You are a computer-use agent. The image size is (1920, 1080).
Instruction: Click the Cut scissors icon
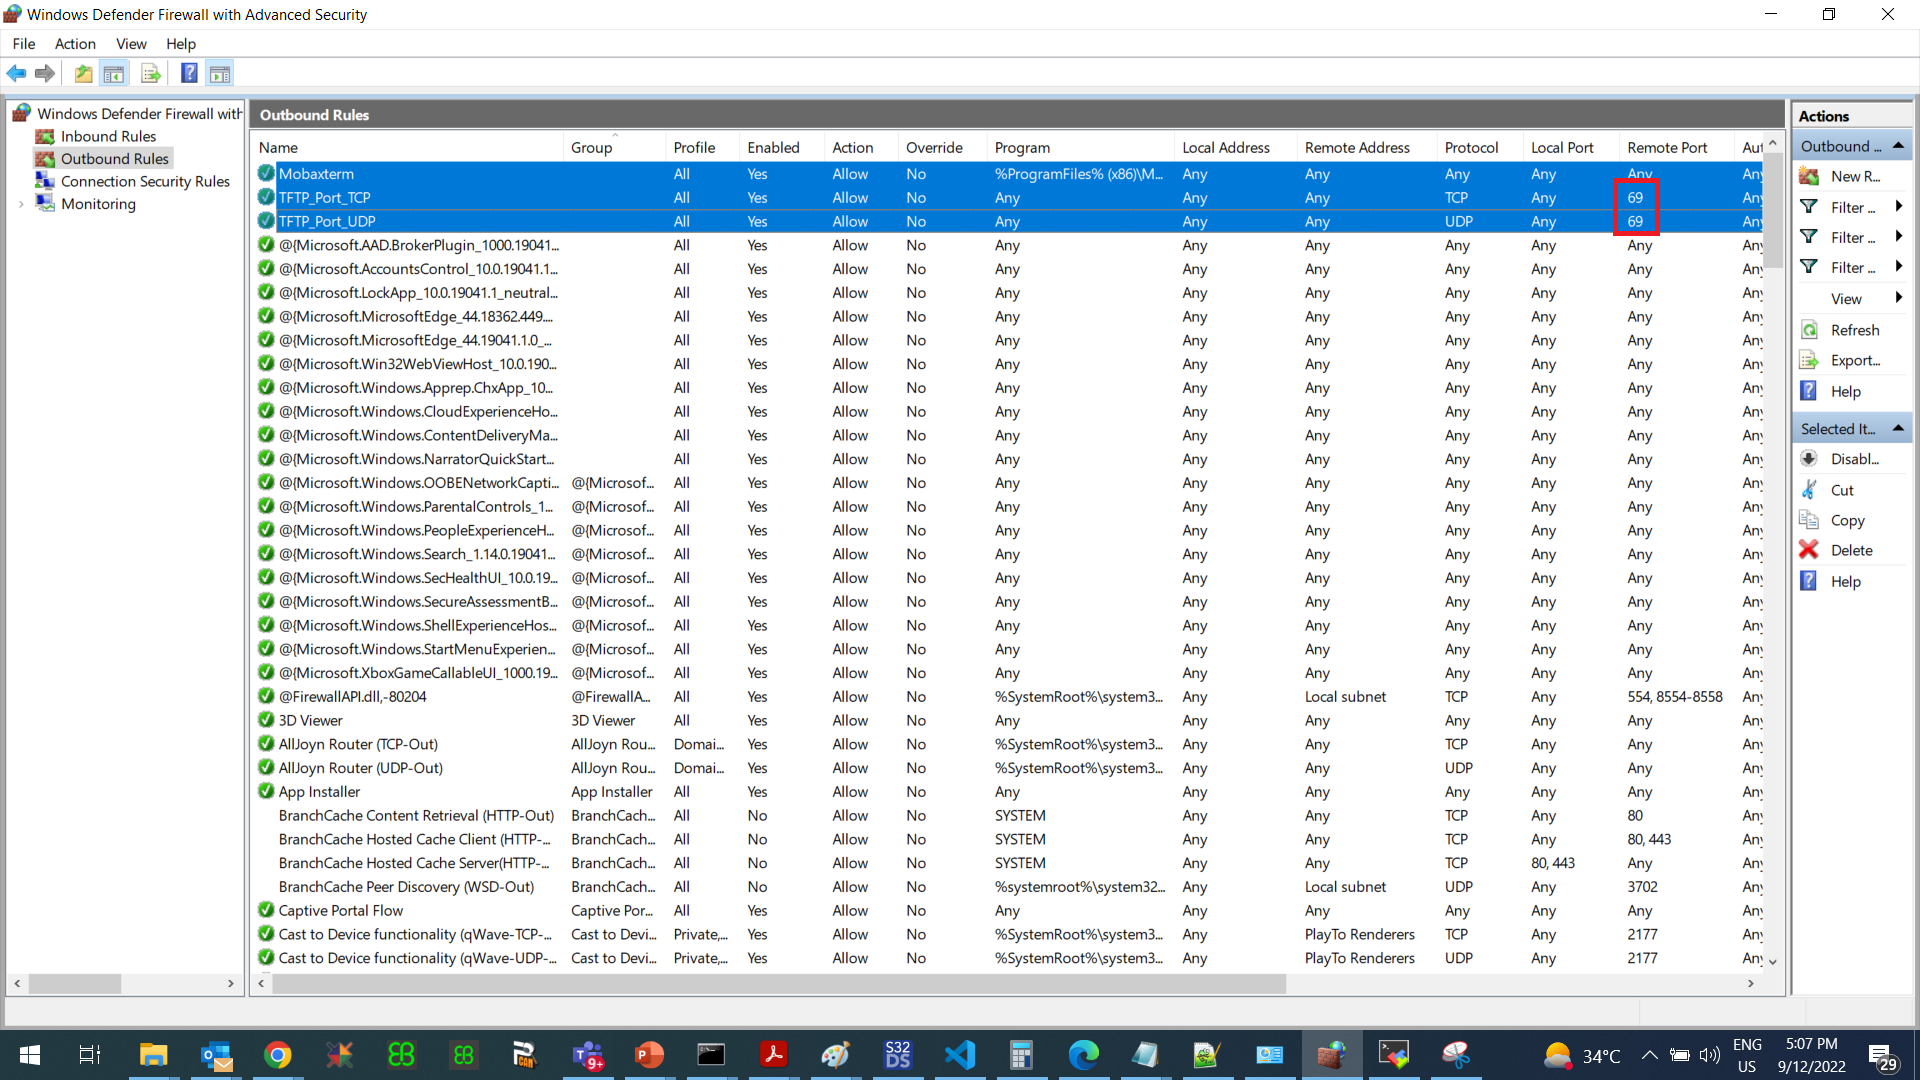(1809, 490)
